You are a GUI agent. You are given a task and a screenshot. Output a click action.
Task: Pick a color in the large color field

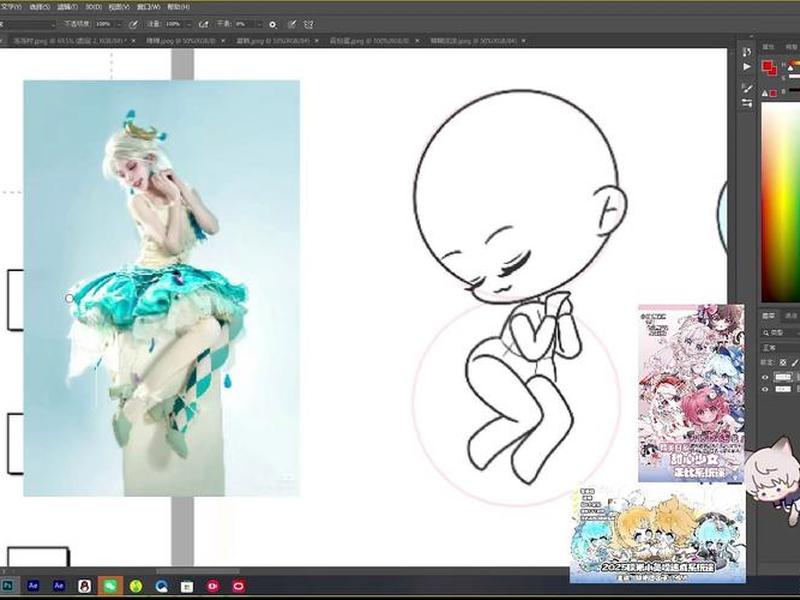781,203
